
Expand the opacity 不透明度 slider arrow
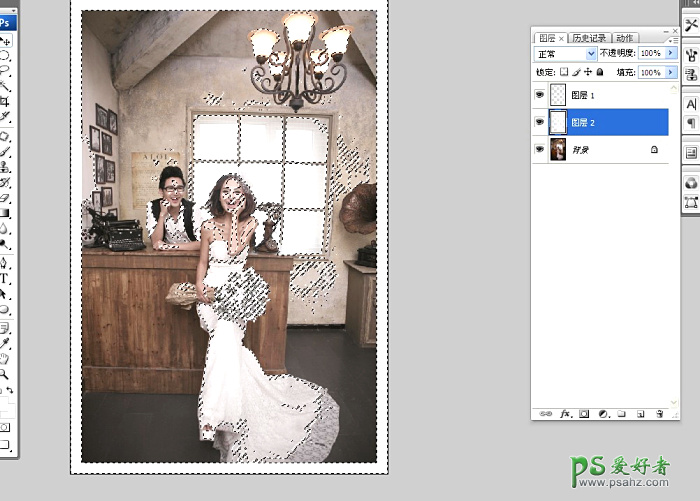click(671, 53)
